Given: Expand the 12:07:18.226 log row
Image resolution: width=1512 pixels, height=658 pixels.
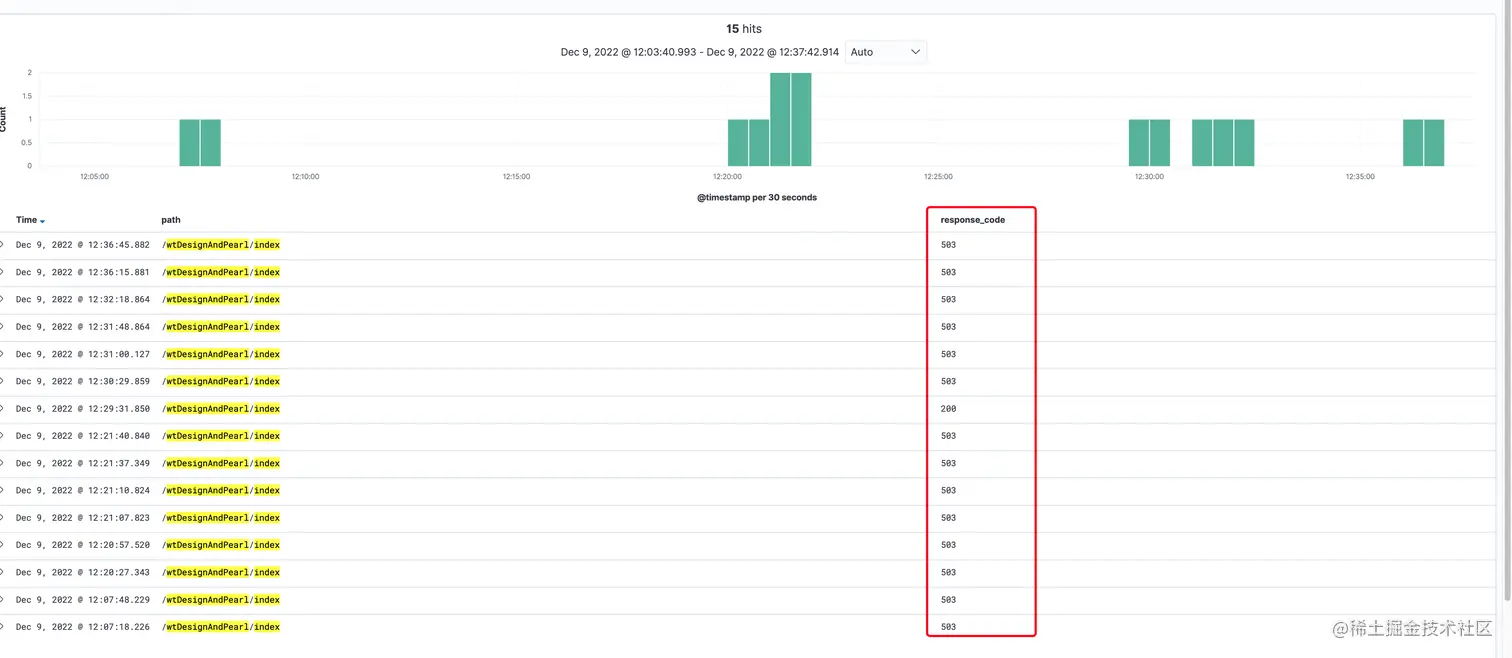Looking at the screenshot, I should 2,627.
